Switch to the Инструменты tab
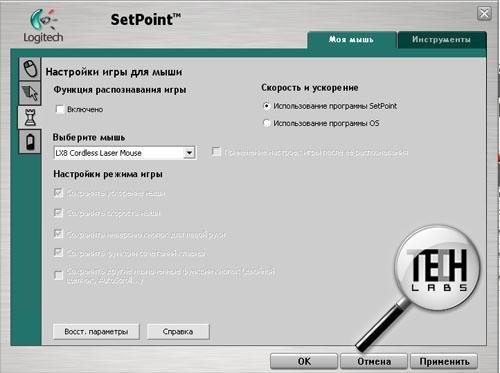The image size is (500, 373). pos(442,40)
